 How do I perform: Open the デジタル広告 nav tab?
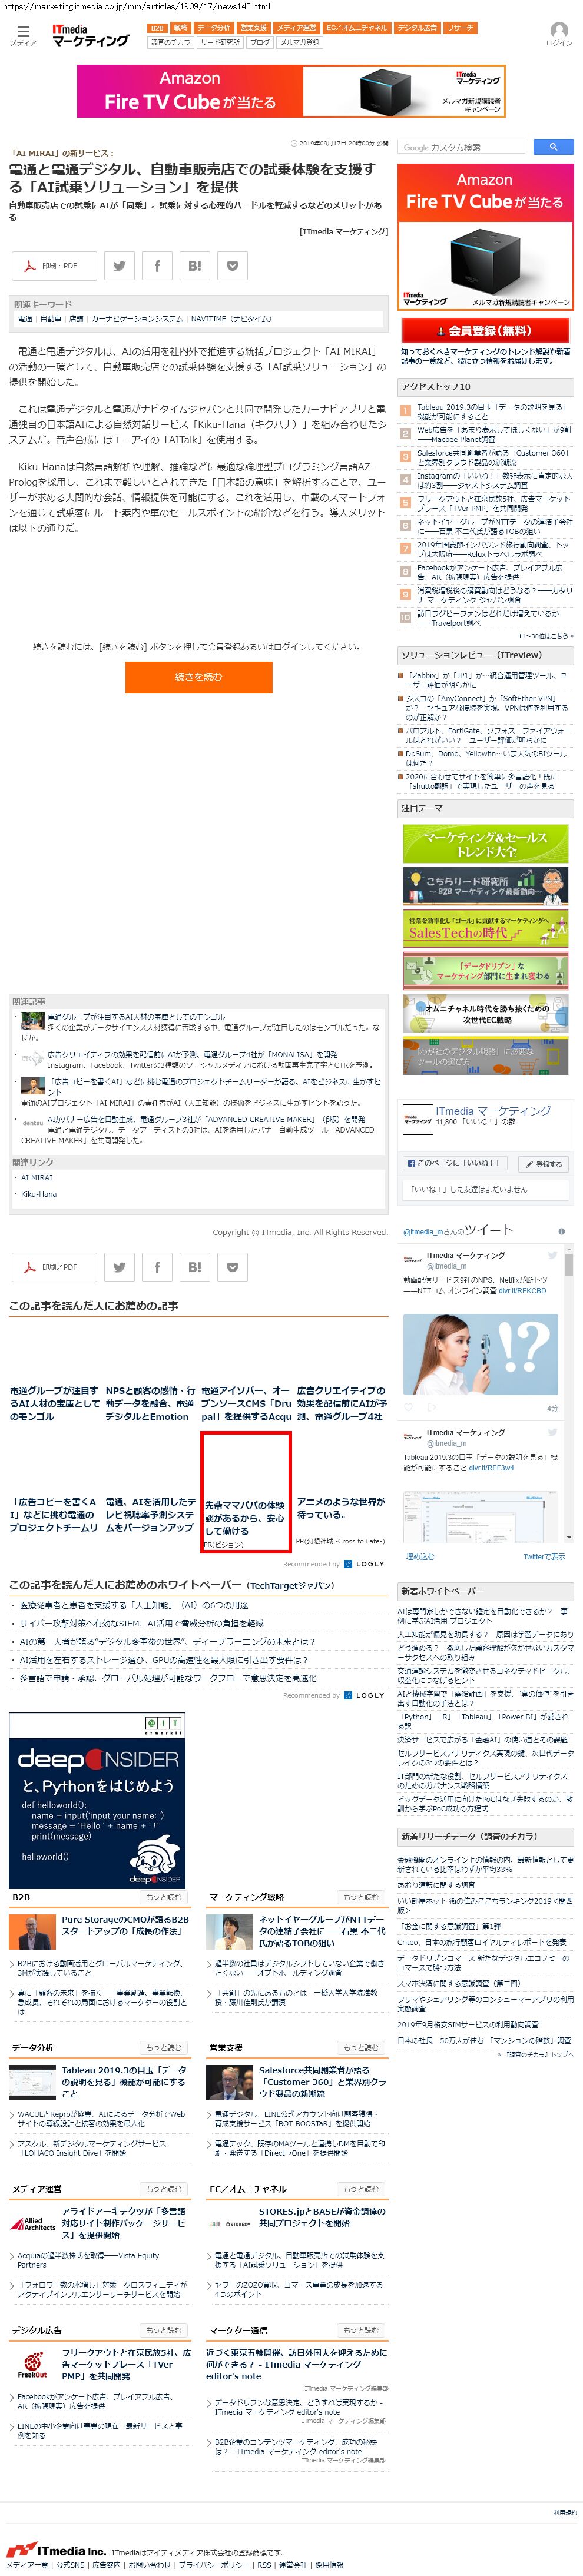pos(417,28)
